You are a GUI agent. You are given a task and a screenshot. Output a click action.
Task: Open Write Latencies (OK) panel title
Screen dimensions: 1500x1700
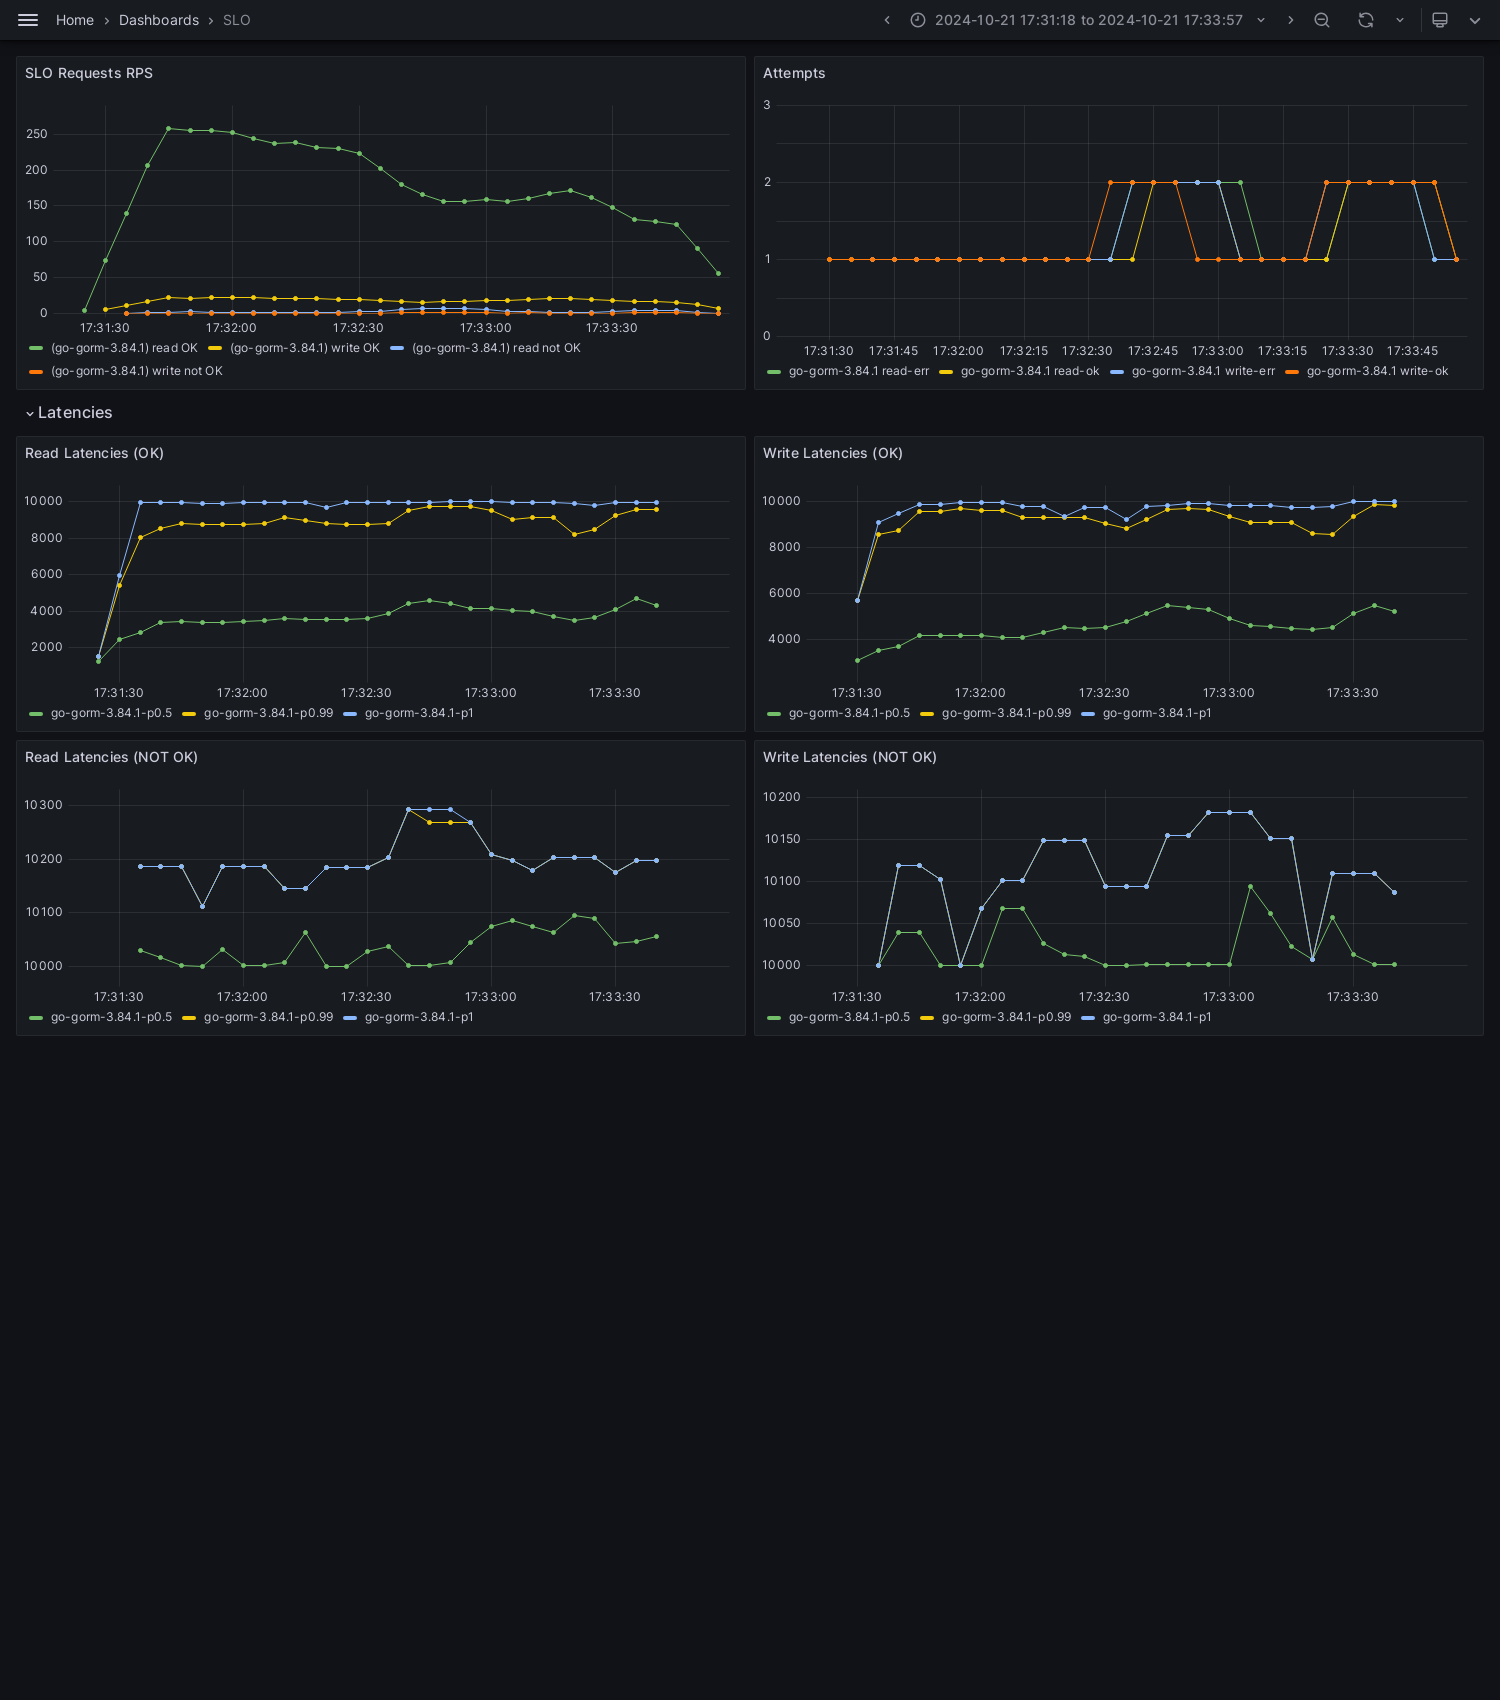833,453
